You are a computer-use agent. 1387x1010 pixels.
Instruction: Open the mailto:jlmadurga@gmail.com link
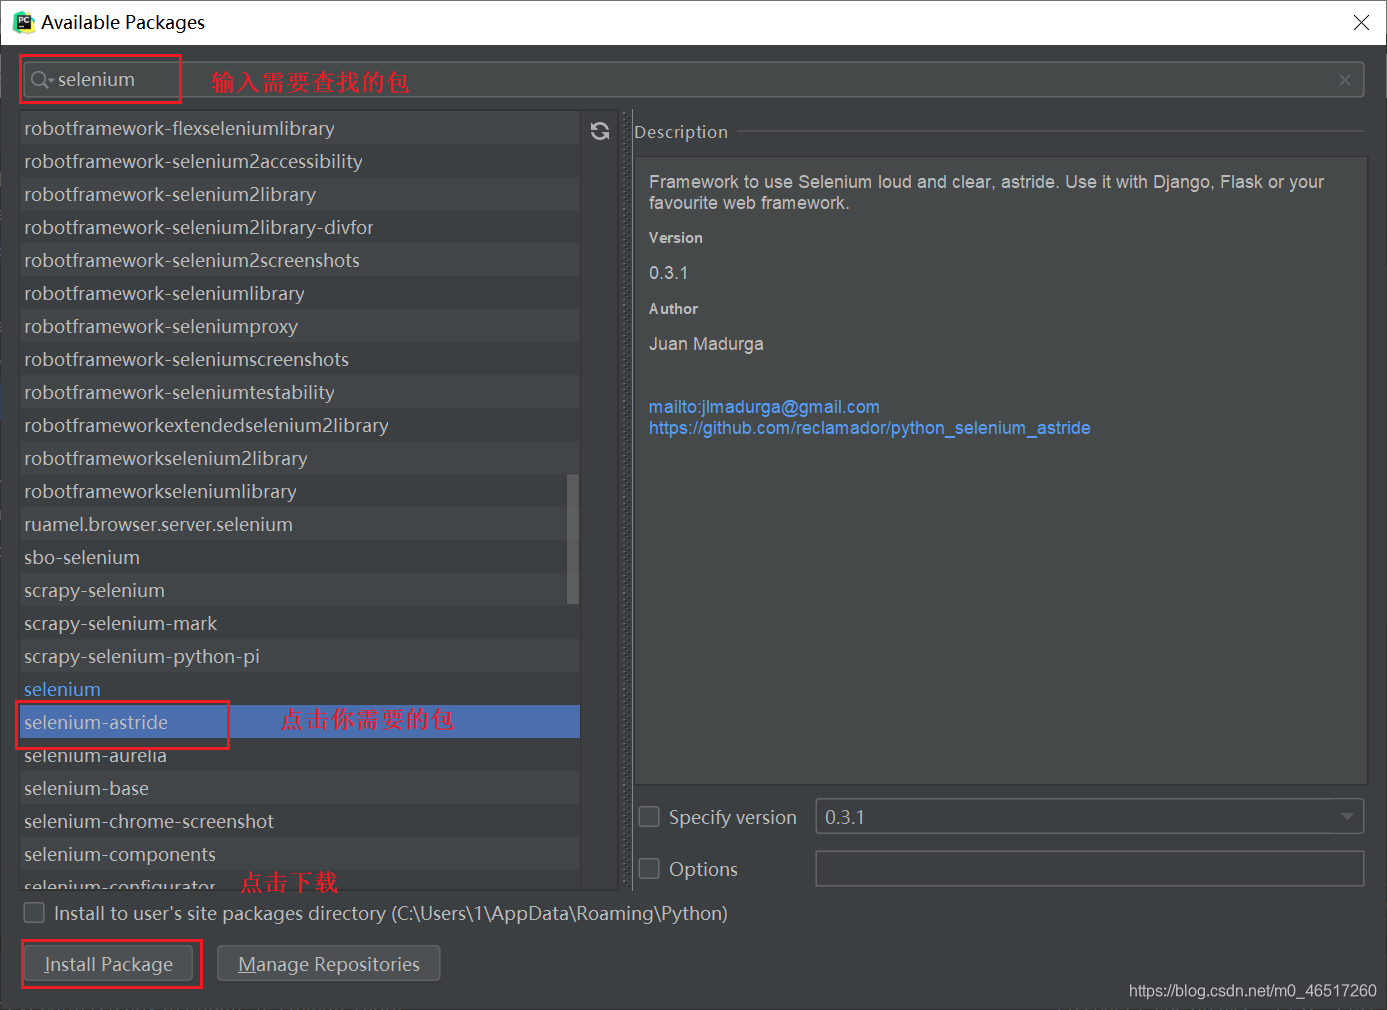click(764, 407)
